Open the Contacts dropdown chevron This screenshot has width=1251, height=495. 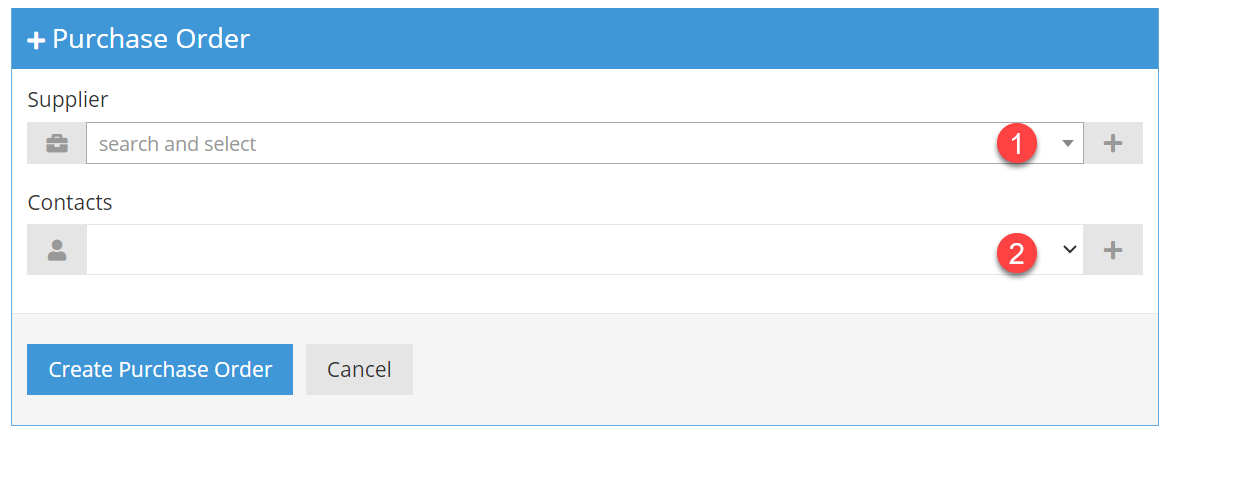tap(1069, 250)
